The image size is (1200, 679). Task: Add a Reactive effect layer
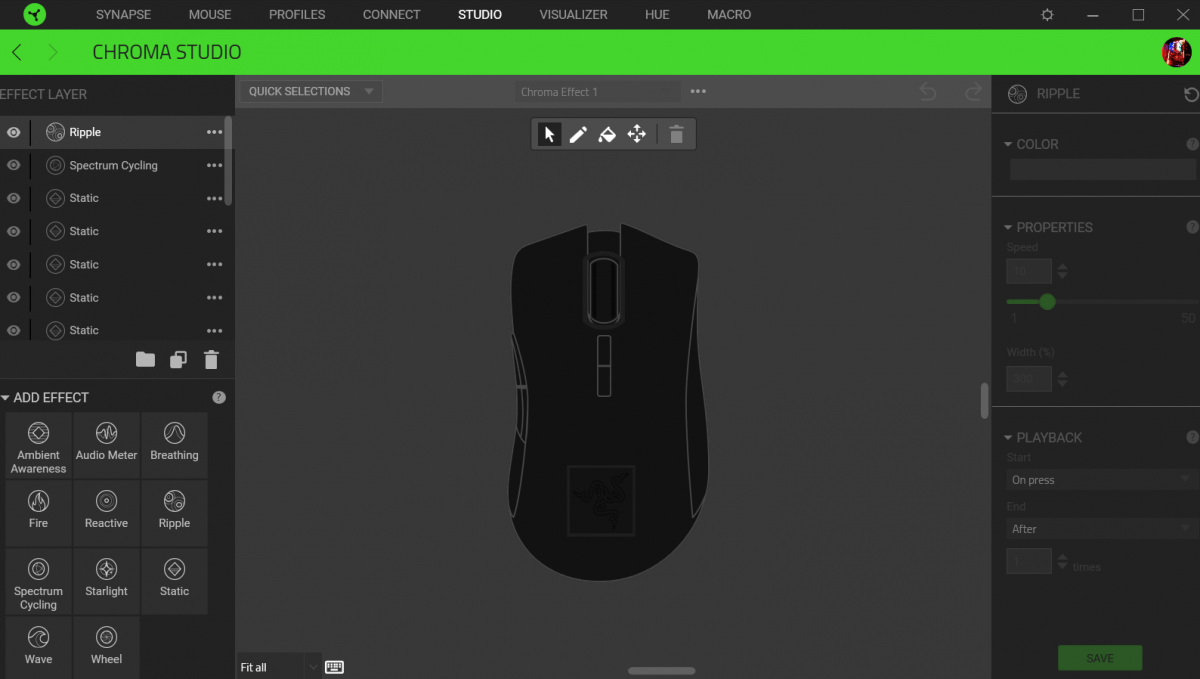point(106,513)
